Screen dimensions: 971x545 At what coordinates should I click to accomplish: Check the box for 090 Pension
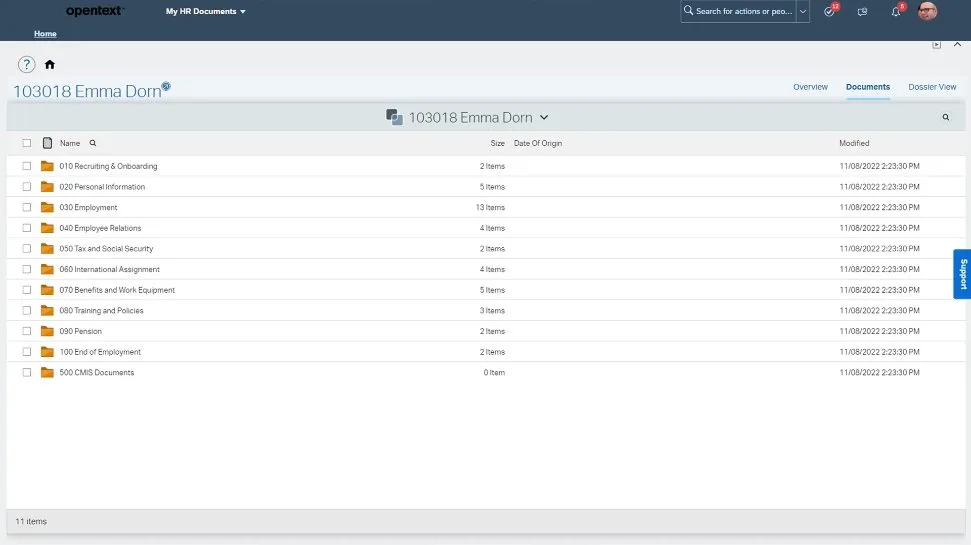[27, 331]
